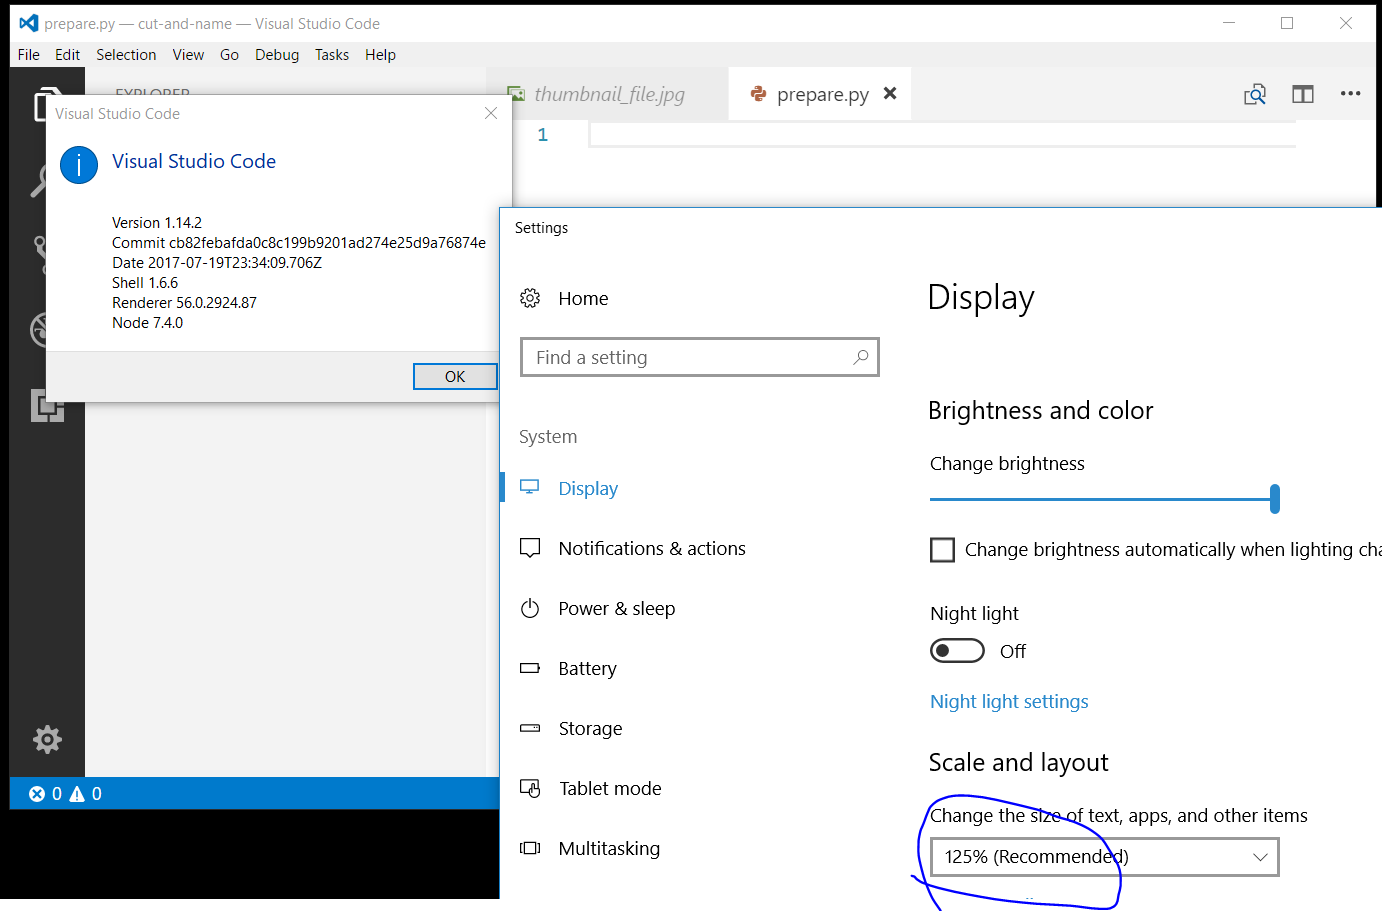
Task: Go to Settings Home
Action: click(583, 299)
